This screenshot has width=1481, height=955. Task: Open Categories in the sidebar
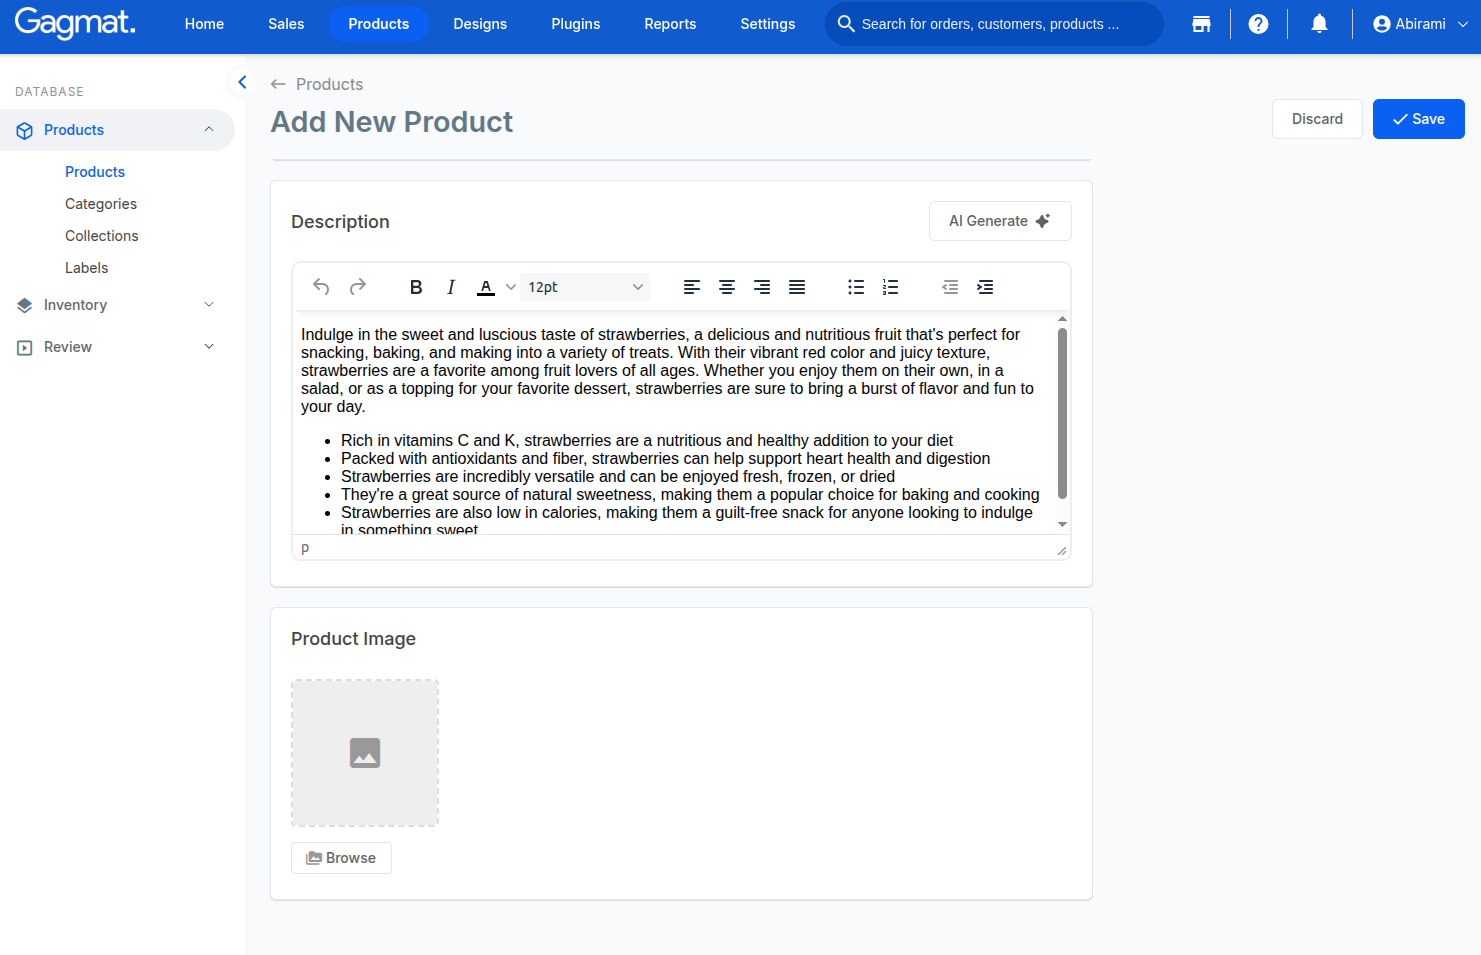101,204
